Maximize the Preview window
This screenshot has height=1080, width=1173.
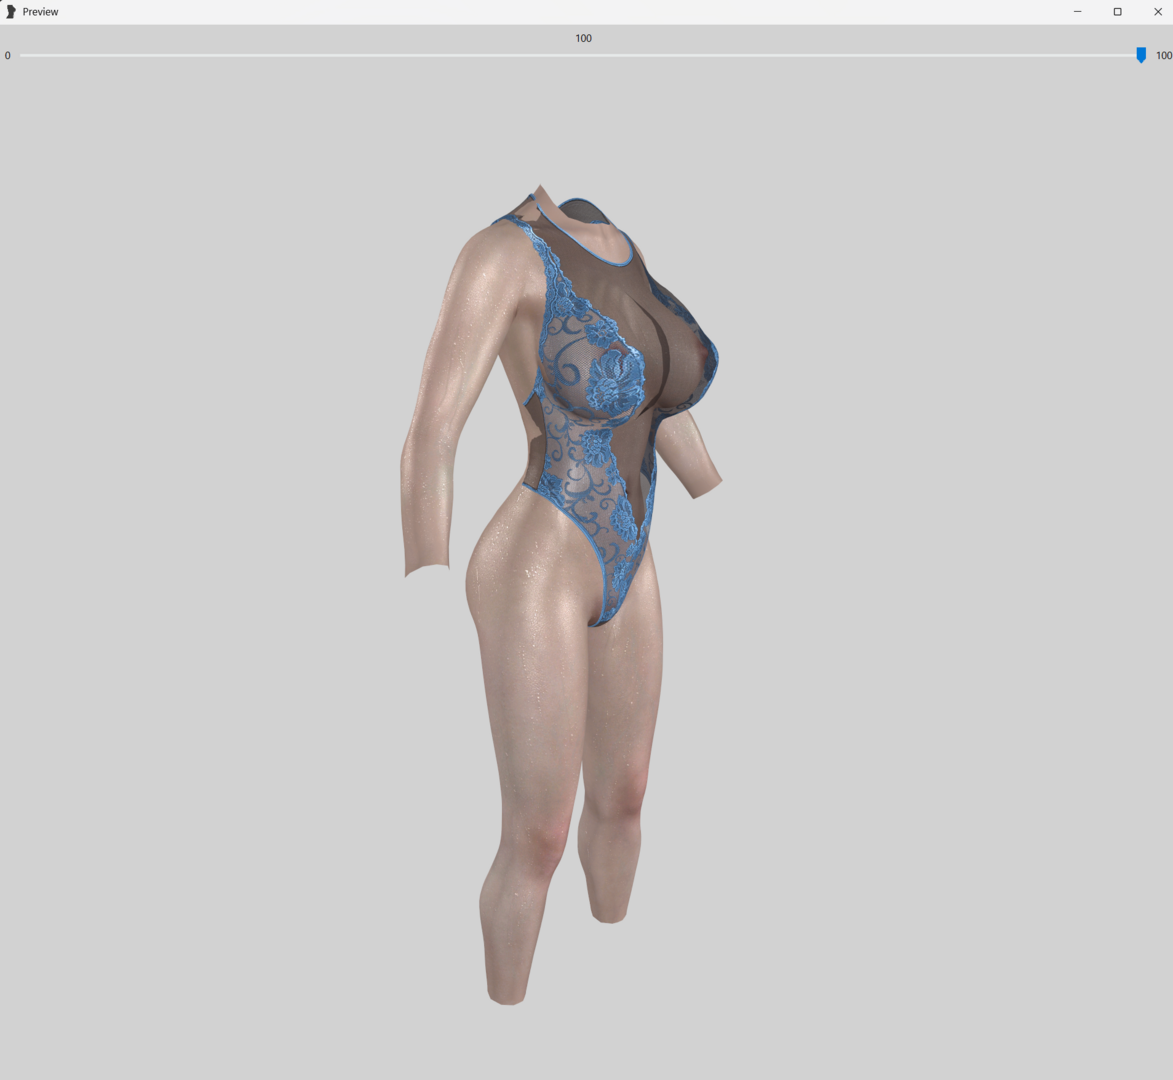click(x=1118, y=11)
